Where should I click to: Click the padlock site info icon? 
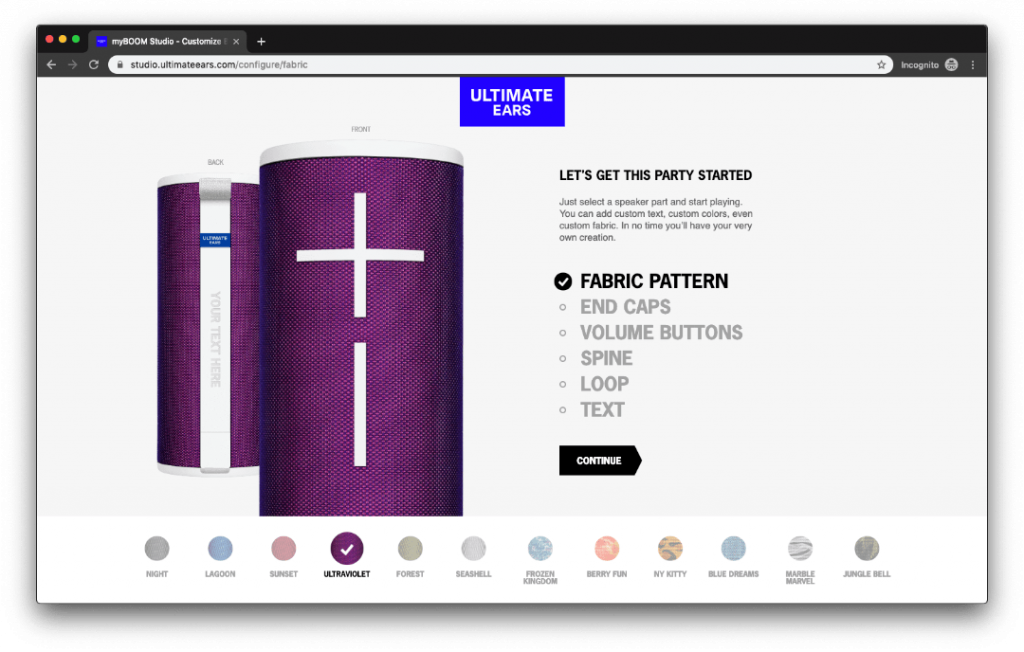(x=120, y=65)
